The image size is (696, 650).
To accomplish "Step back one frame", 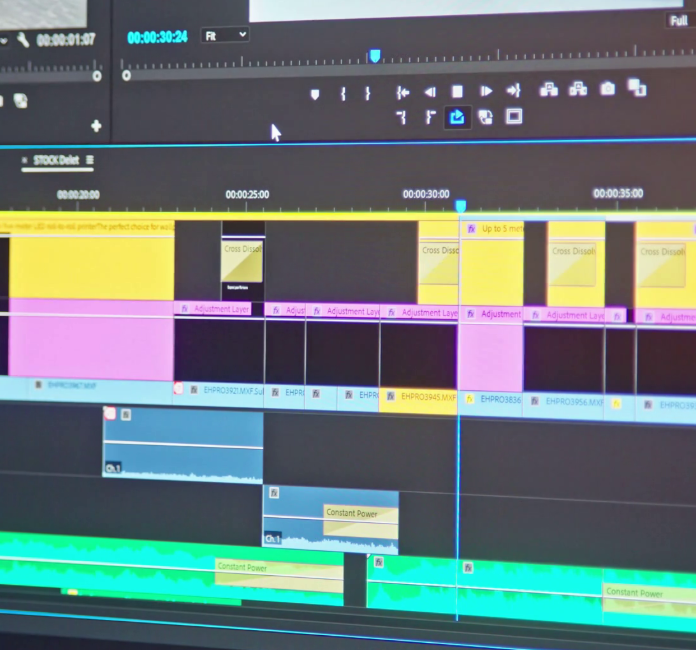I will coord(430,92).
